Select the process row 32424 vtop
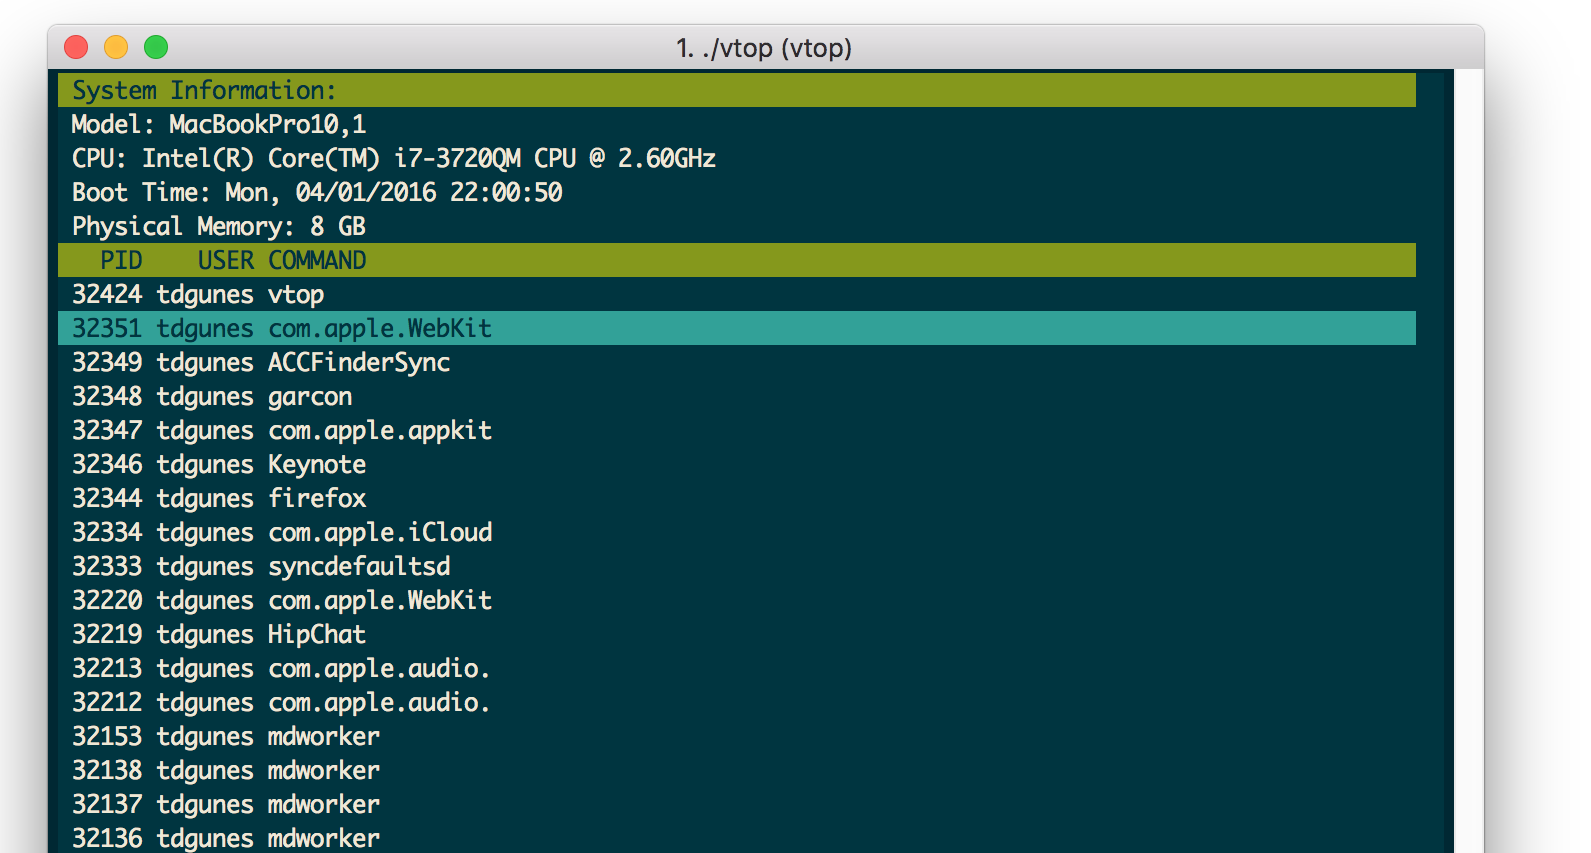 click(x=737, y=294)
